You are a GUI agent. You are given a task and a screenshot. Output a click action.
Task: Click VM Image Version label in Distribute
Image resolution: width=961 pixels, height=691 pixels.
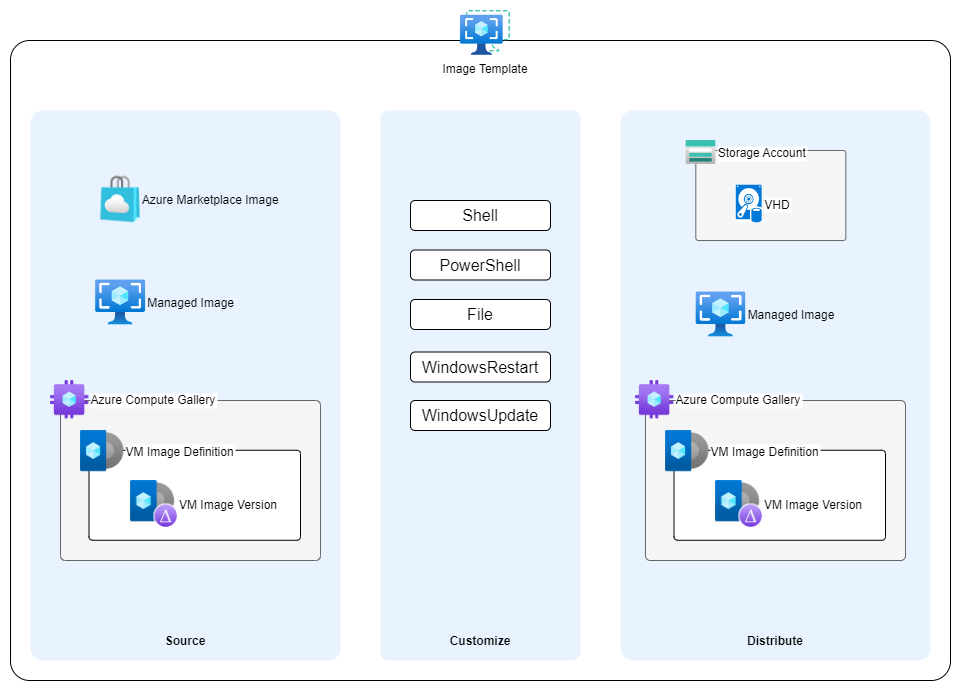pos(813,505)
